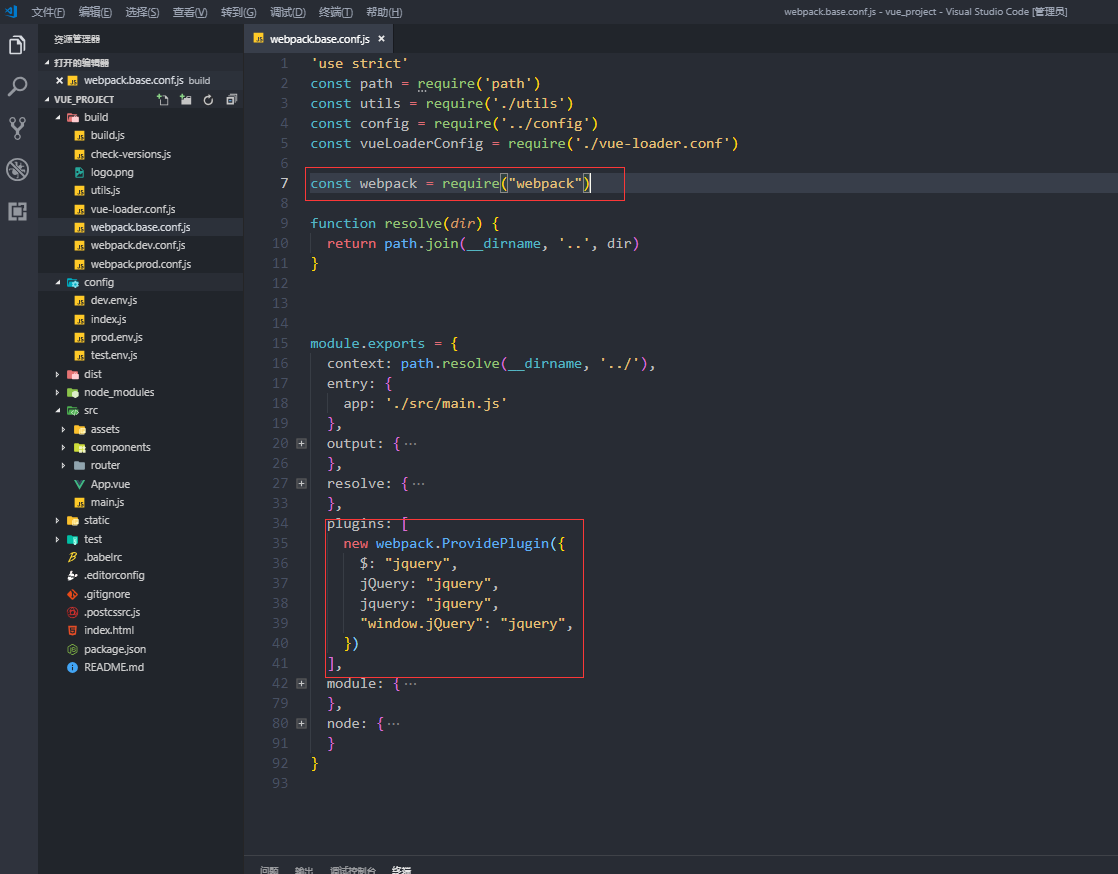
Task: Refresh the explorer file tree
Action: 208,100
